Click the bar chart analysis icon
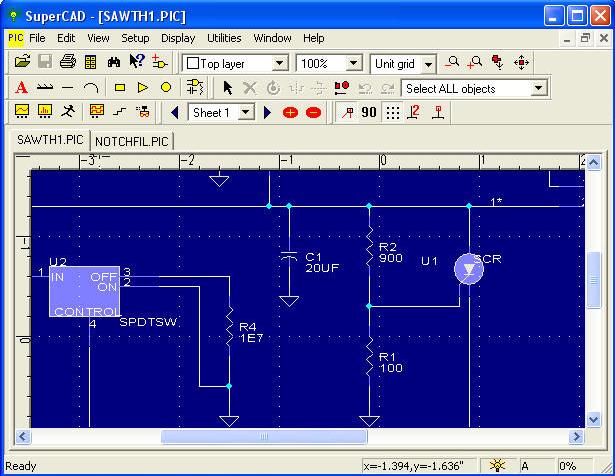The height and width of the screenshot is (476, 615). coord(45,111)
